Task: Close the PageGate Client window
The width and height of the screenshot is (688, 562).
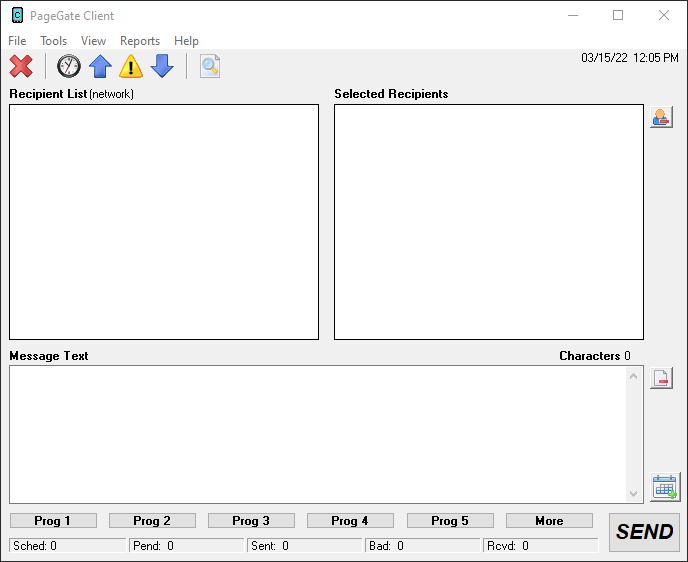Action: click(664, 15)
